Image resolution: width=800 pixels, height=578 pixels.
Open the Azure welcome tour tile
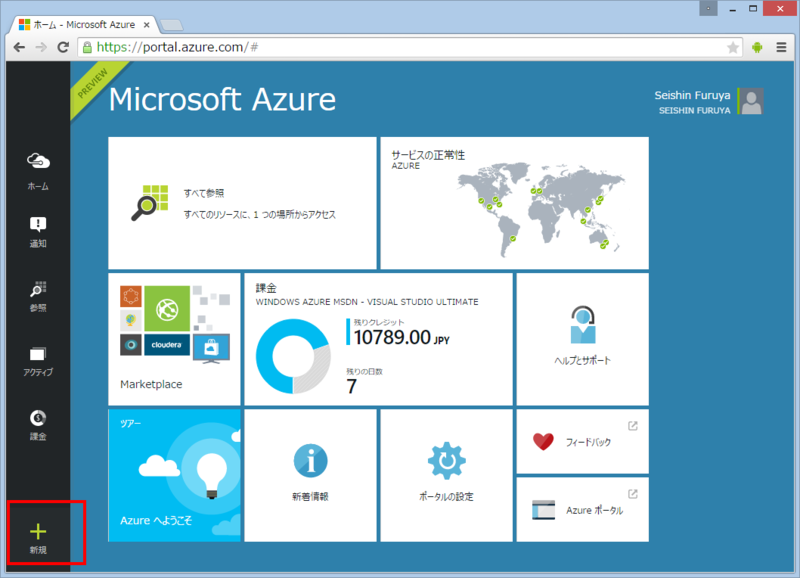pyautogui.click(x=174, y=475)
